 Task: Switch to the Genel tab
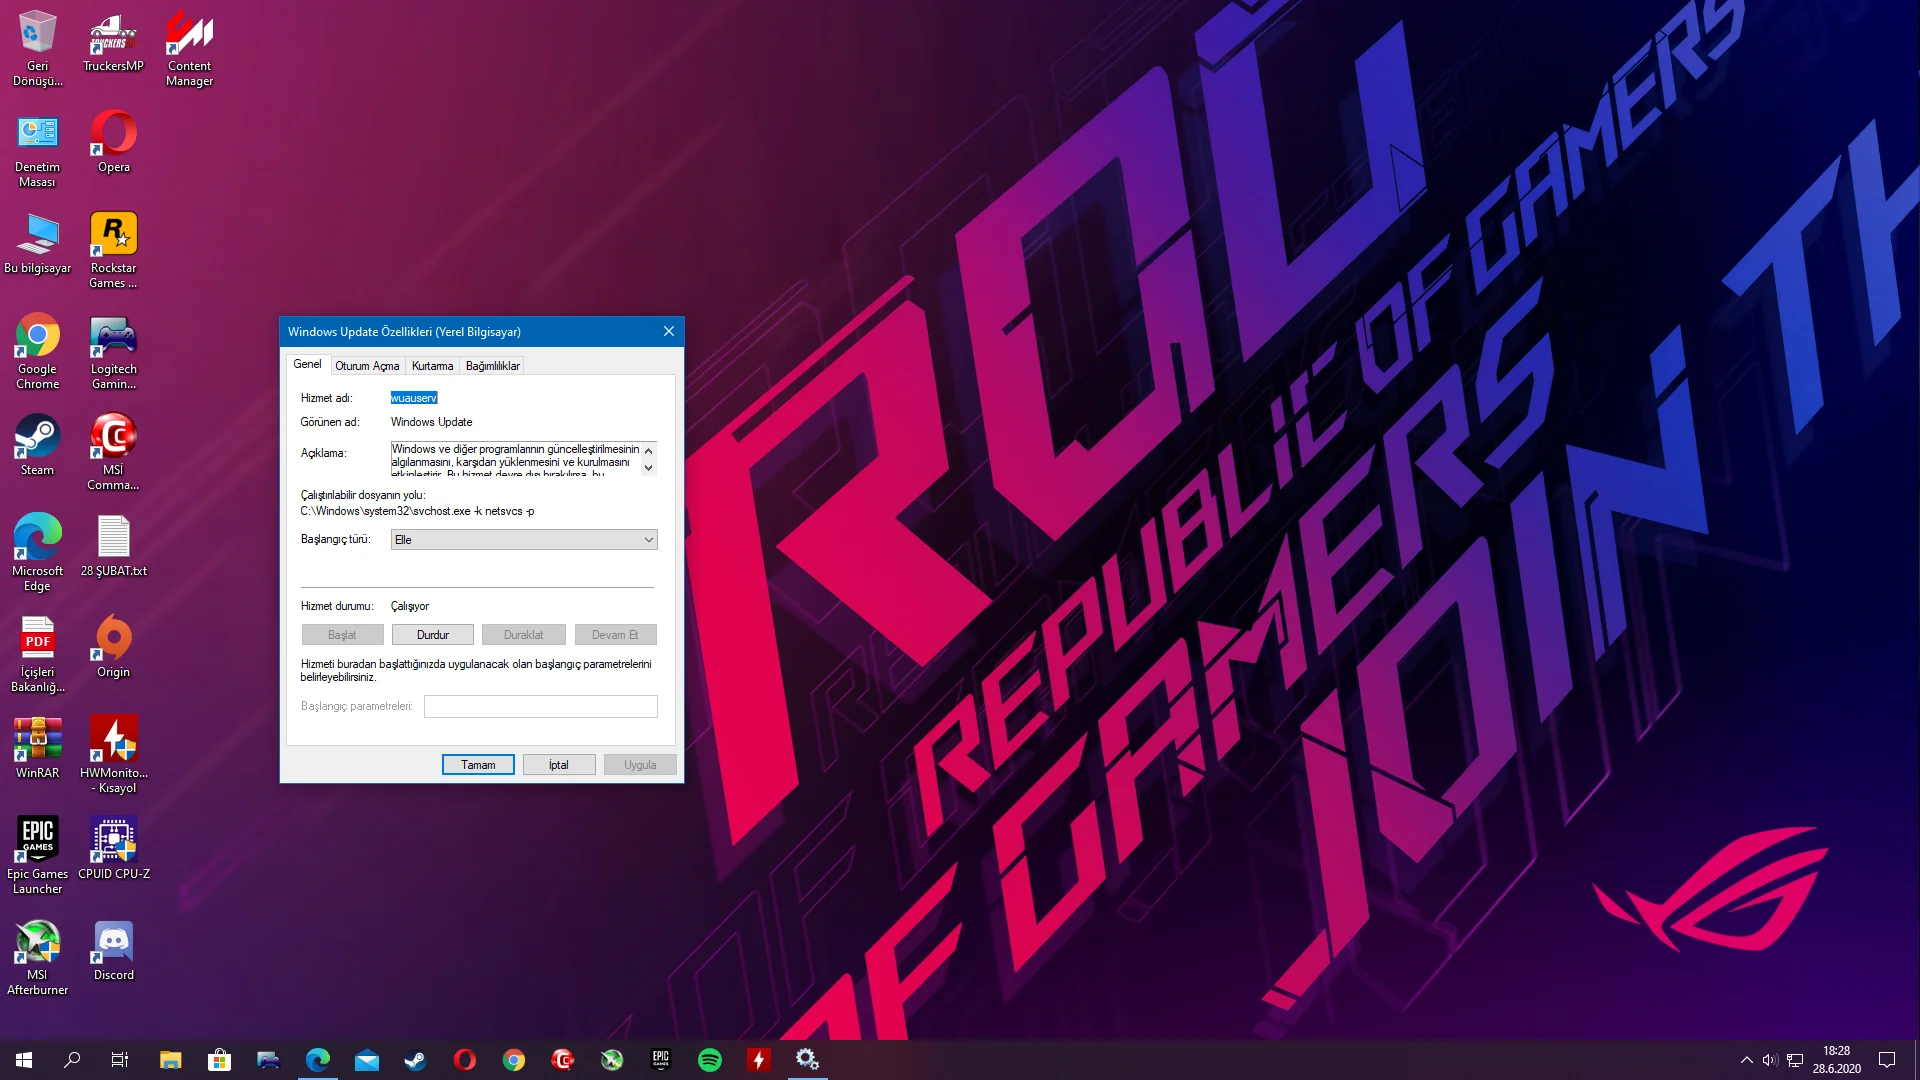(x=307, y=365)
